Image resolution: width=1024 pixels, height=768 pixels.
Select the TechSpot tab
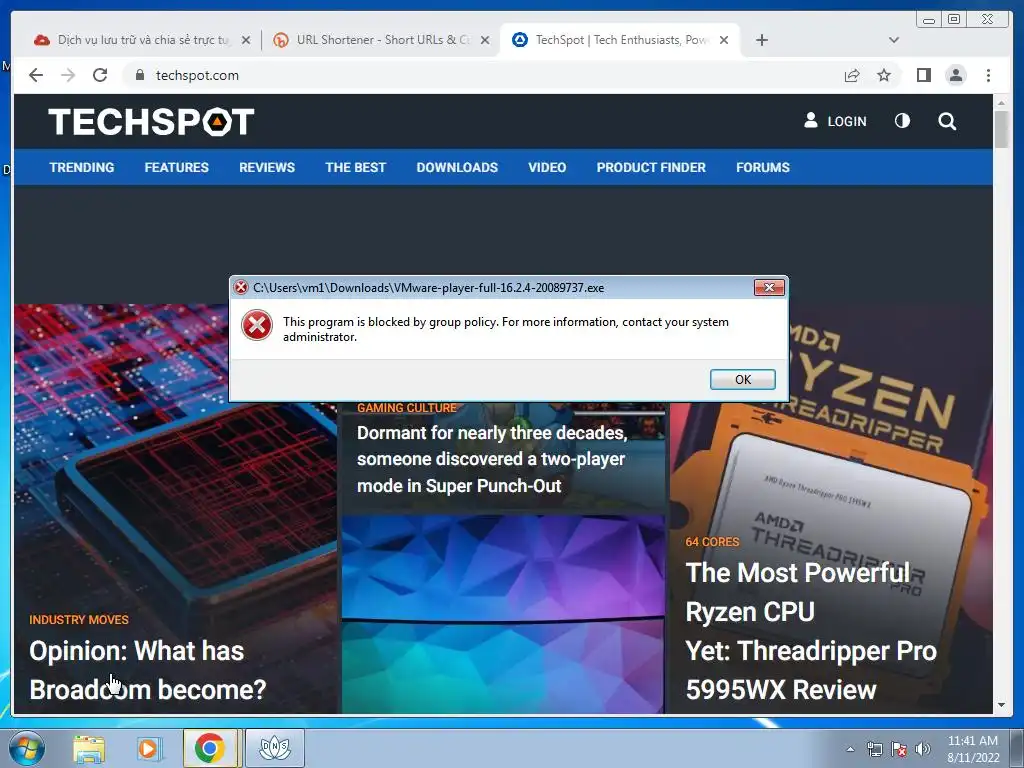[x=618, y=40]
